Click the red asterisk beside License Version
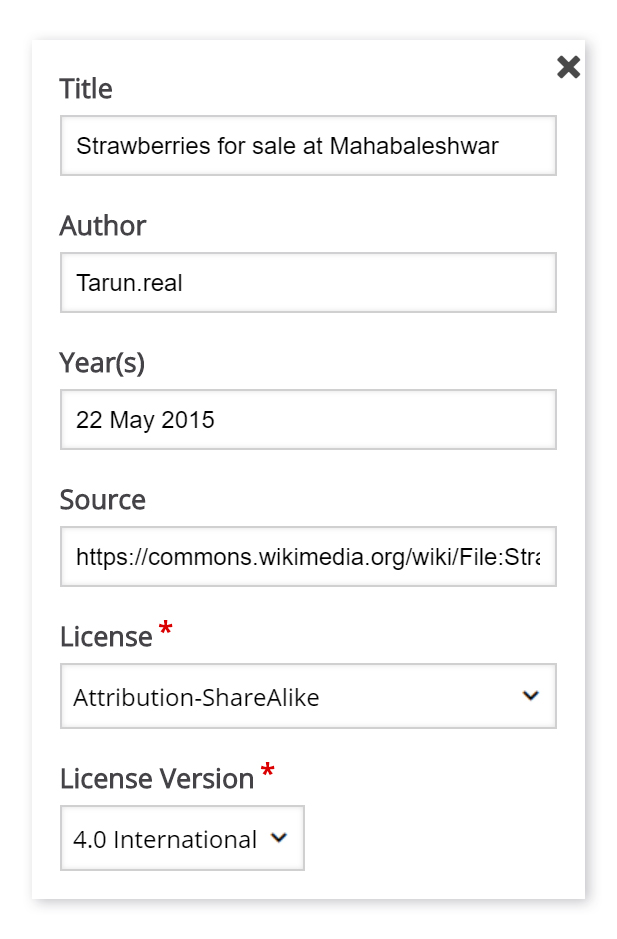This screenshot has width=617, height=939. click(x=267, y=770)
